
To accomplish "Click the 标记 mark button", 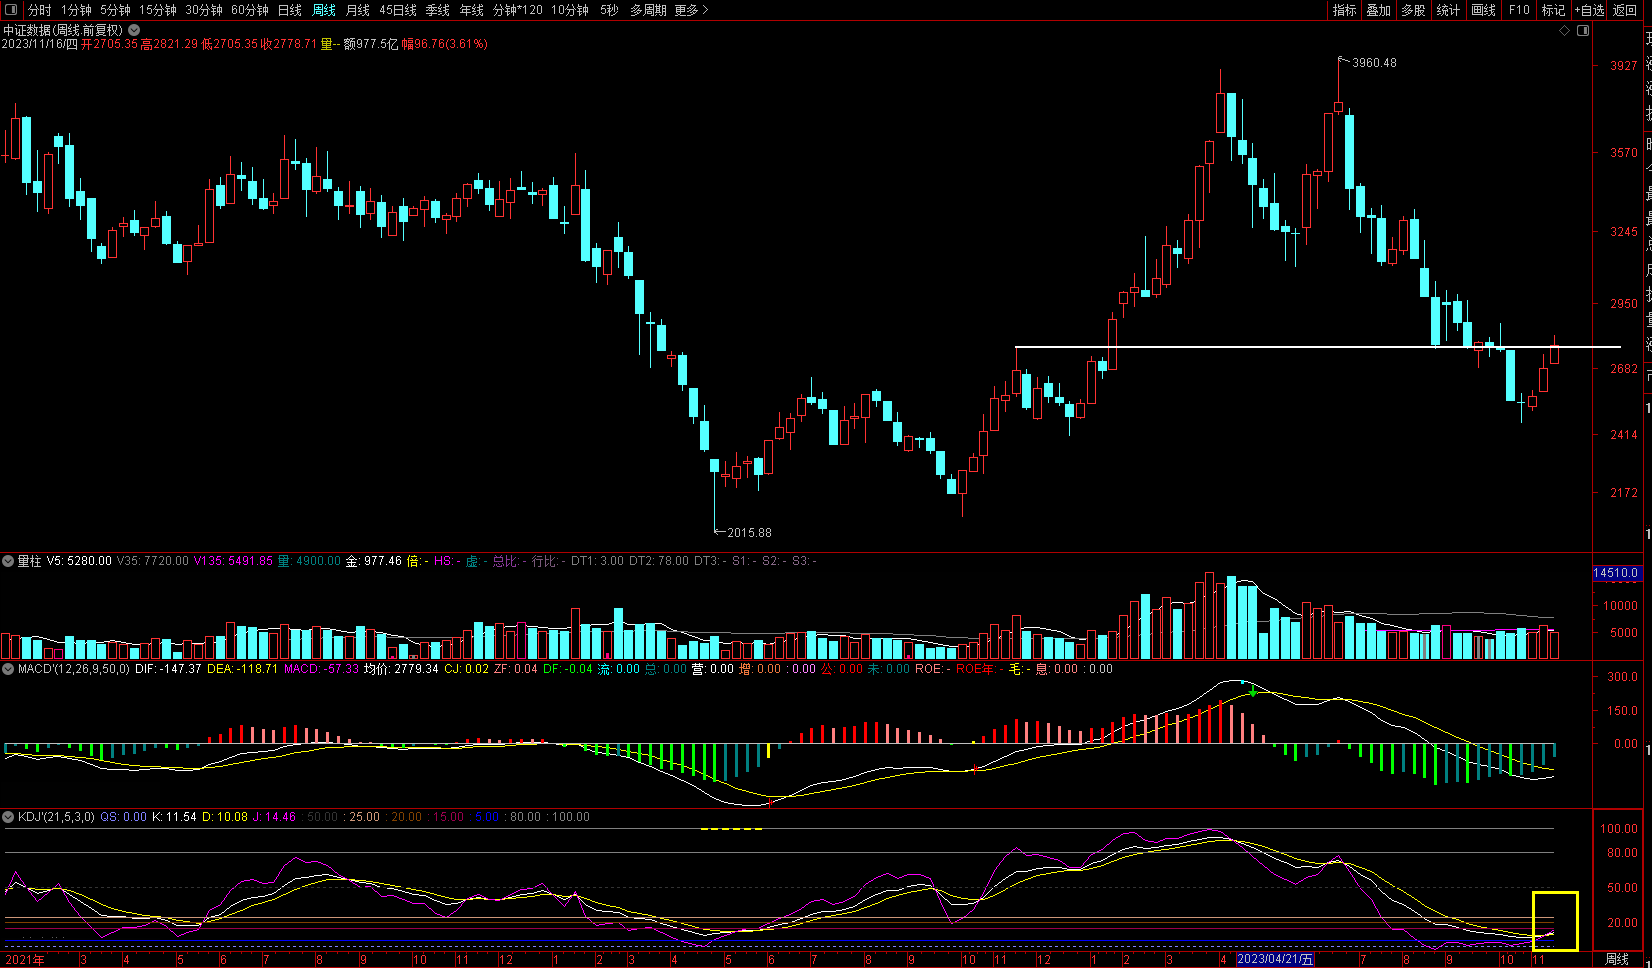I will [1553, 10].
